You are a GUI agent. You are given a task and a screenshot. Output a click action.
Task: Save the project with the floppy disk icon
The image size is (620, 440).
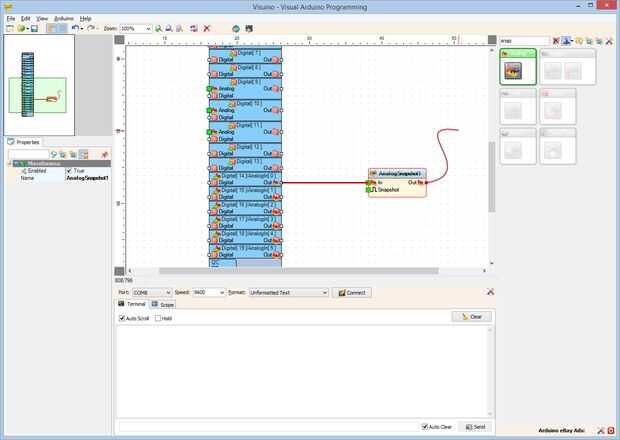[34, 28]
